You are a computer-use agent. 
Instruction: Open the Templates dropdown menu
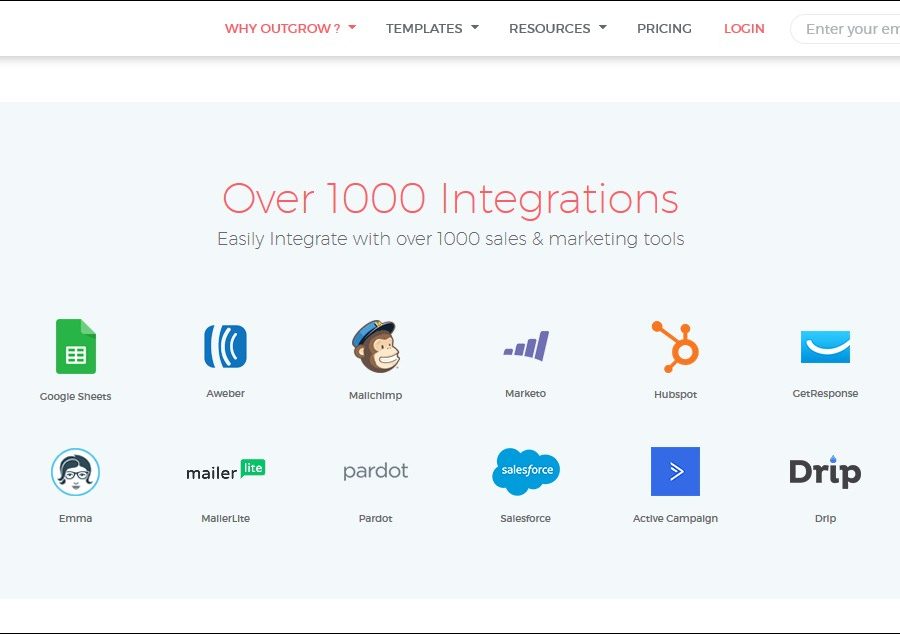[432, 28]
